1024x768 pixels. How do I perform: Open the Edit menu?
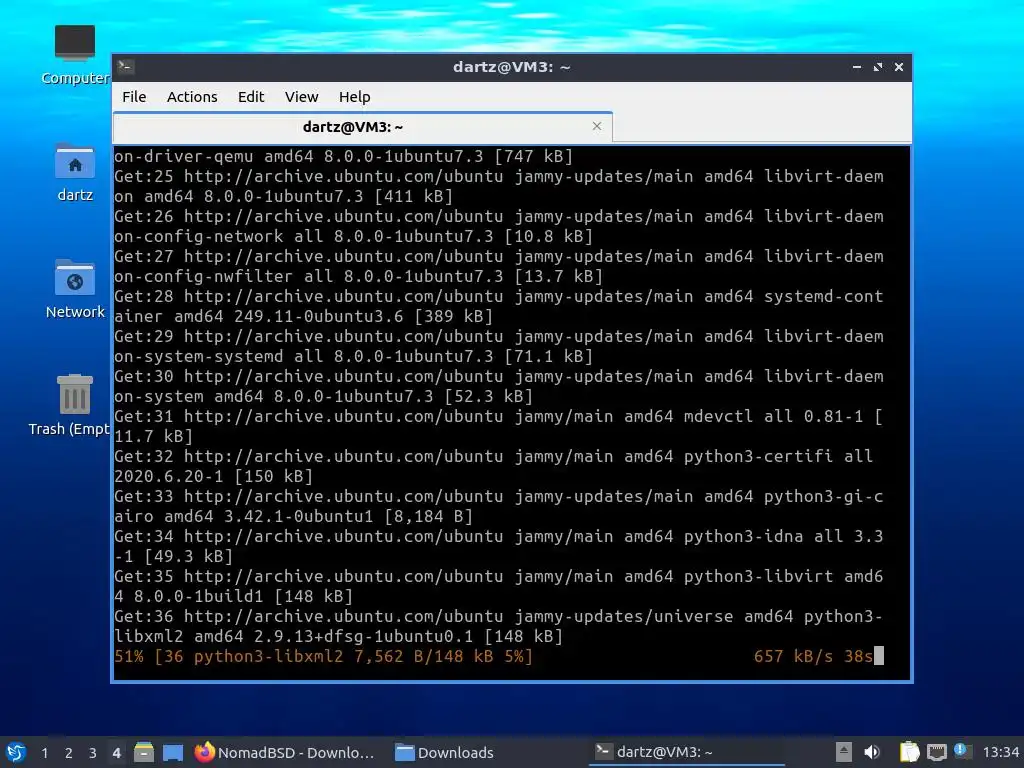tap(251, 97)
